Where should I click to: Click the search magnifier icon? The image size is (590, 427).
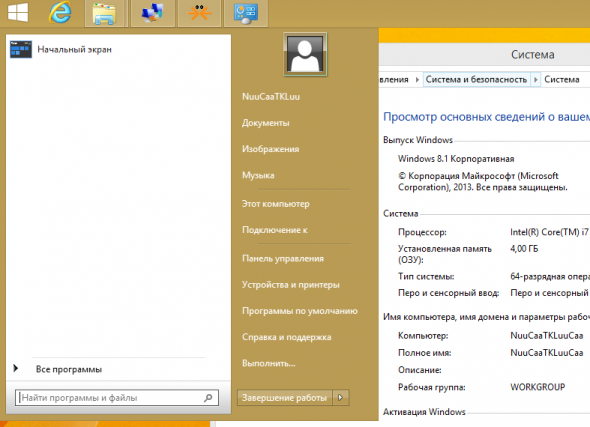208,398
